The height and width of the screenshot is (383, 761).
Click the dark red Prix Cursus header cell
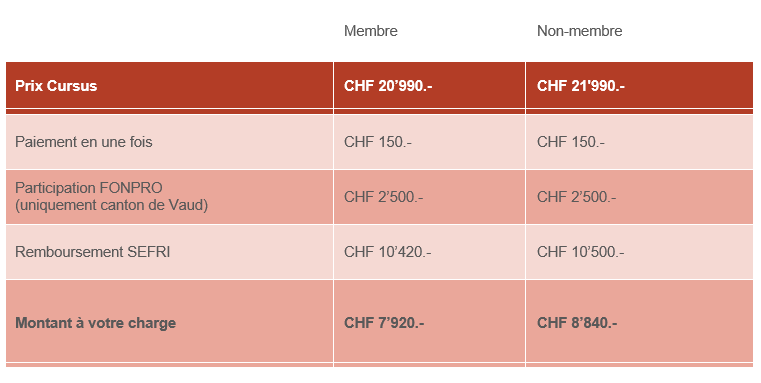pyautogui.click(x=169, y=85)
